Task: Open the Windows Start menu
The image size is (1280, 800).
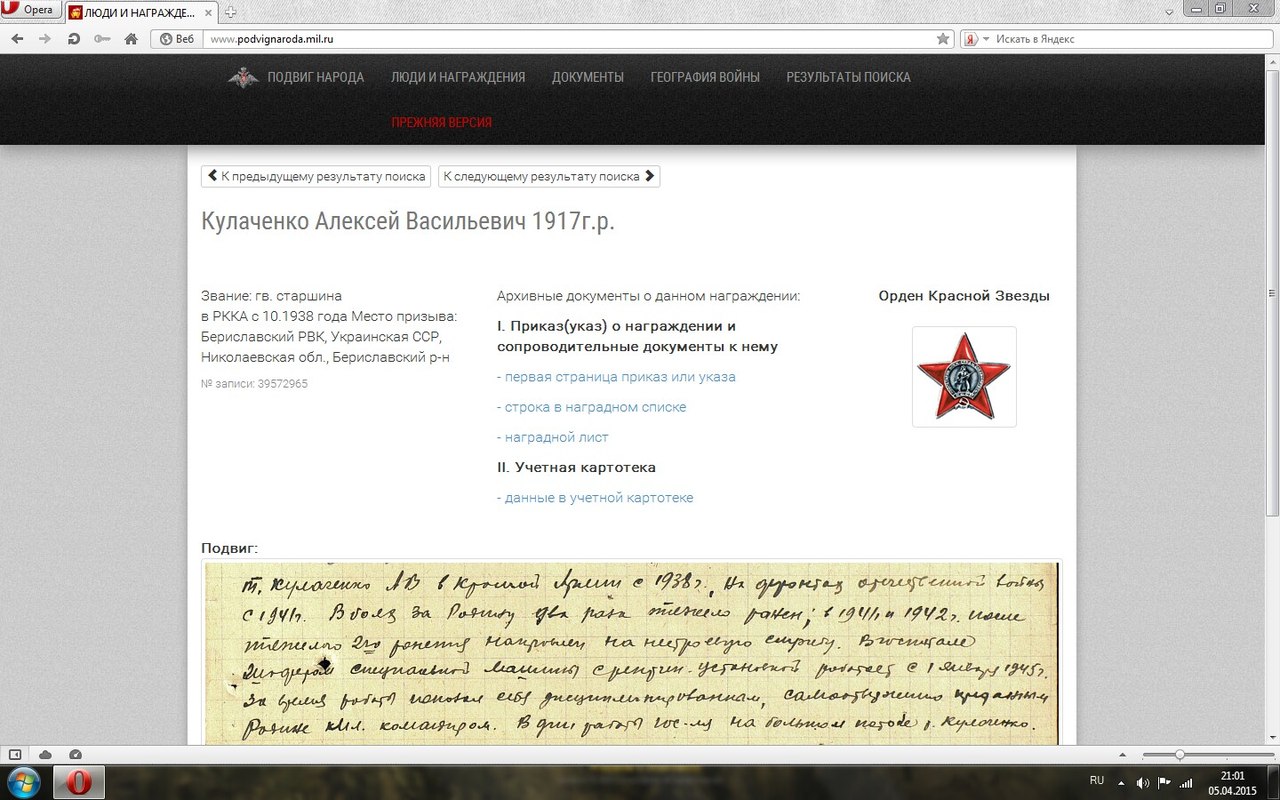Action: pos(22,781)
